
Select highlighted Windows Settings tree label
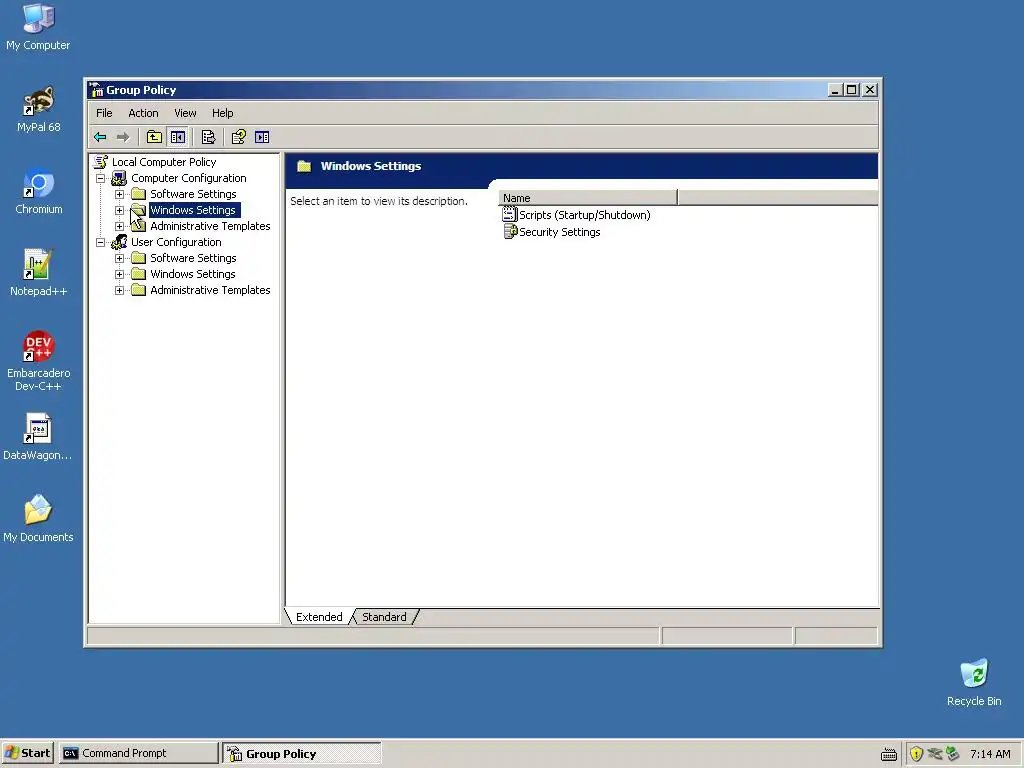coord(195,210)
